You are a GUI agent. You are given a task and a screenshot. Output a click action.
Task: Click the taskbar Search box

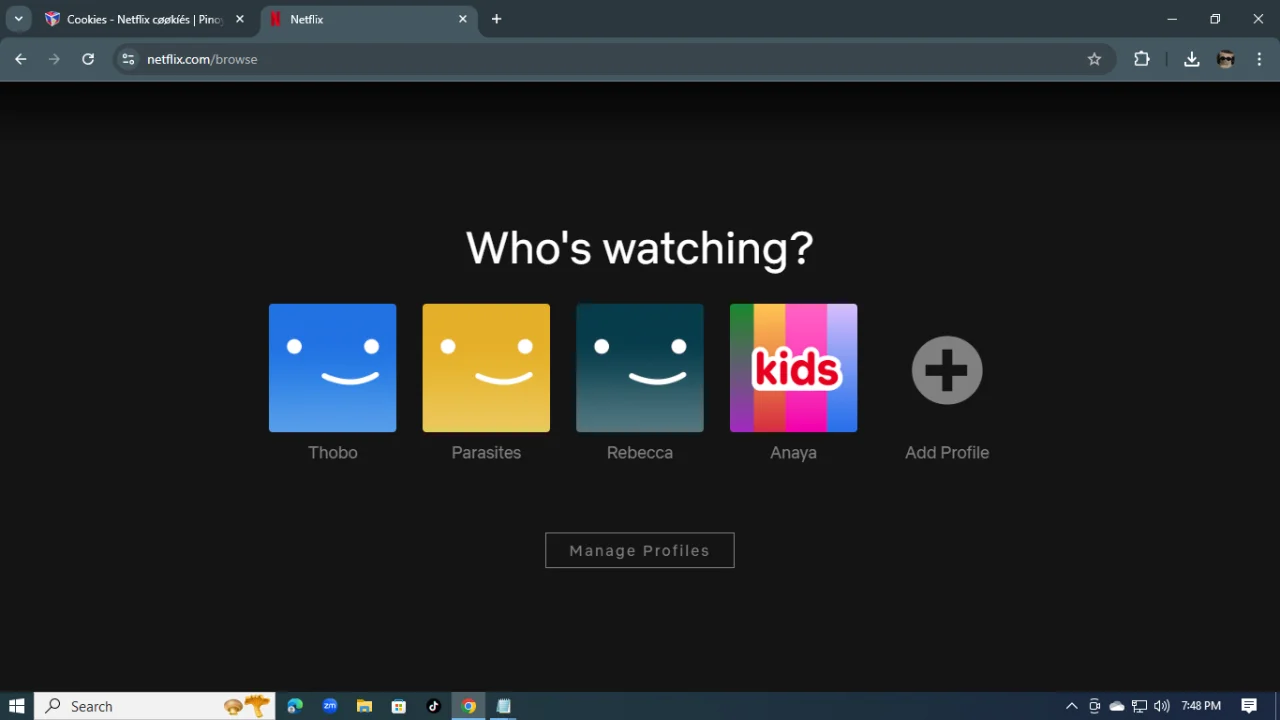(x=155, y=706)
